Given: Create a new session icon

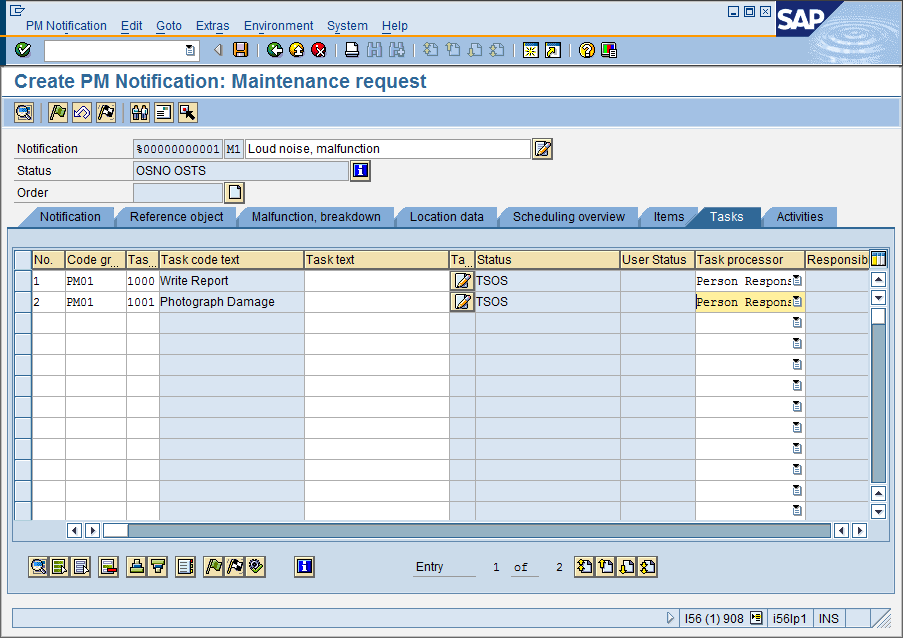Looking at the screenshot, I should 530,50.
